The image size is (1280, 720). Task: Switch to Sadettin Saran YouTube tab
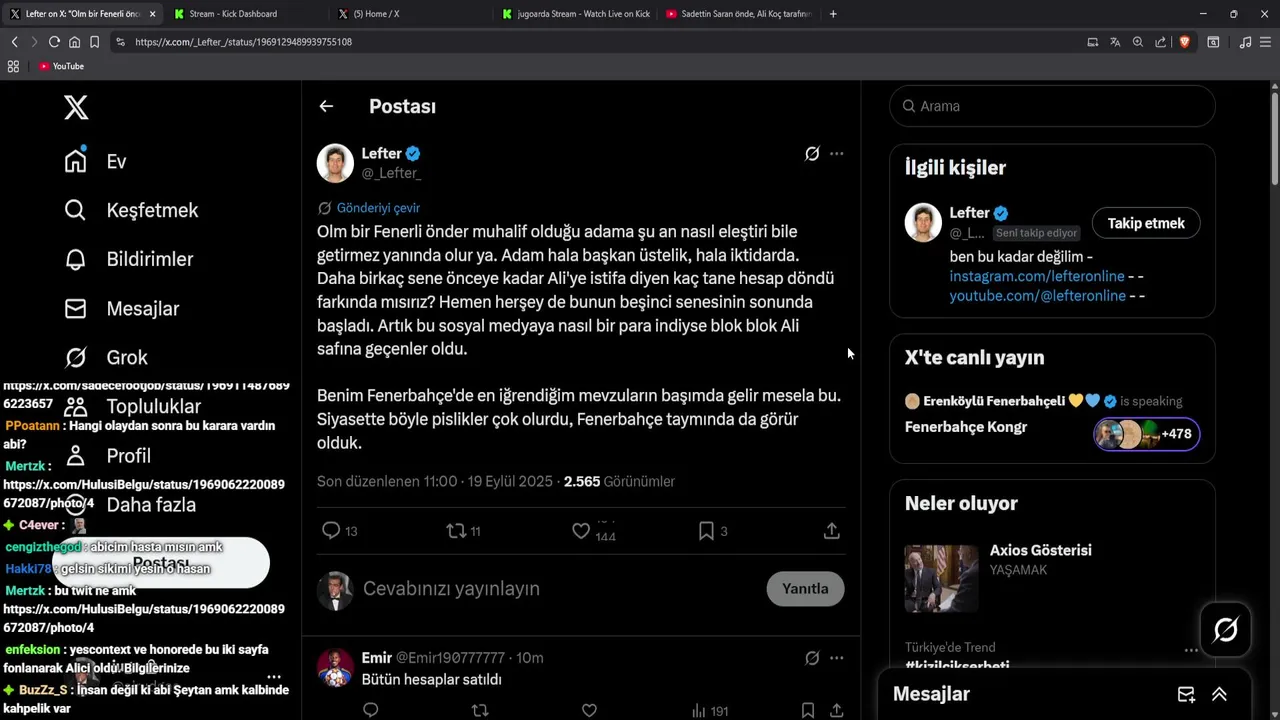pyautogui.click(x=738, y=14)
